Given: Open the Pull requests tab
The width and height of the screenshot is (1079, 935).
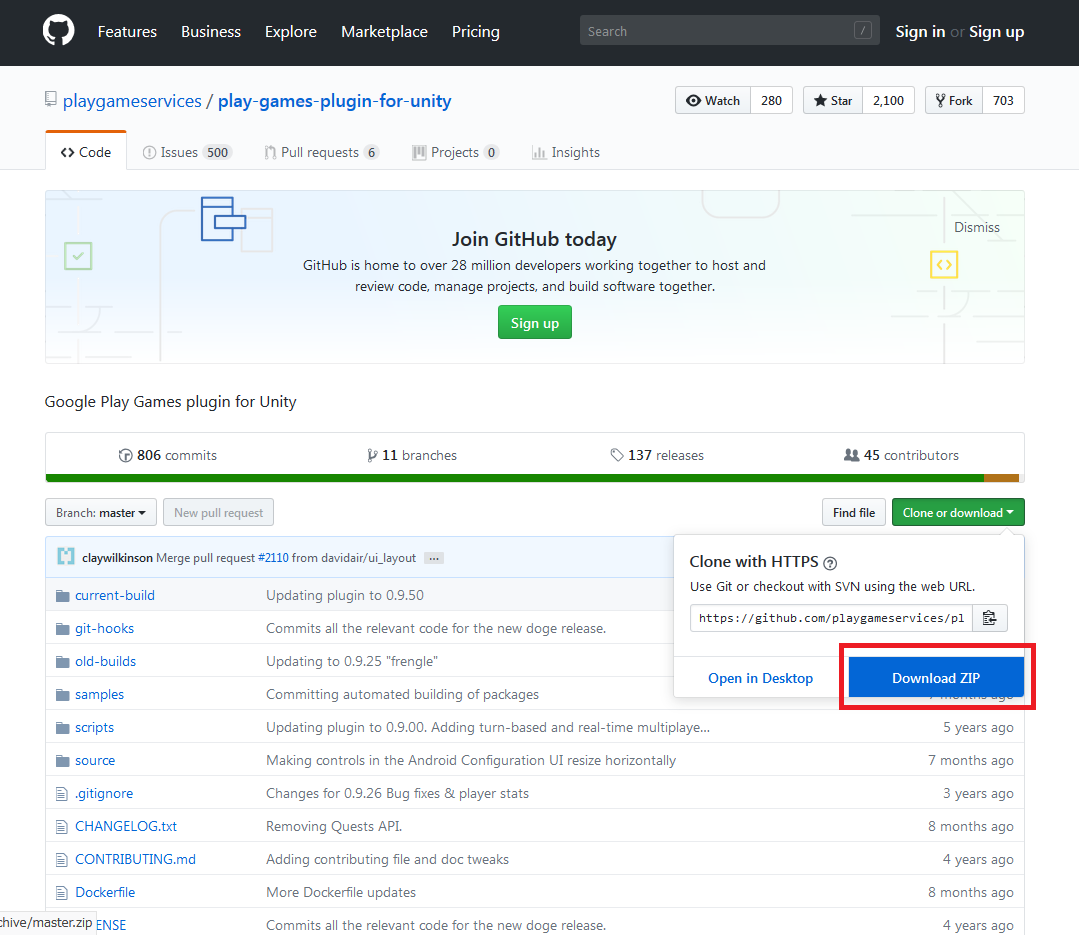Looking at the screenshot, I should [x=321, y=153].
